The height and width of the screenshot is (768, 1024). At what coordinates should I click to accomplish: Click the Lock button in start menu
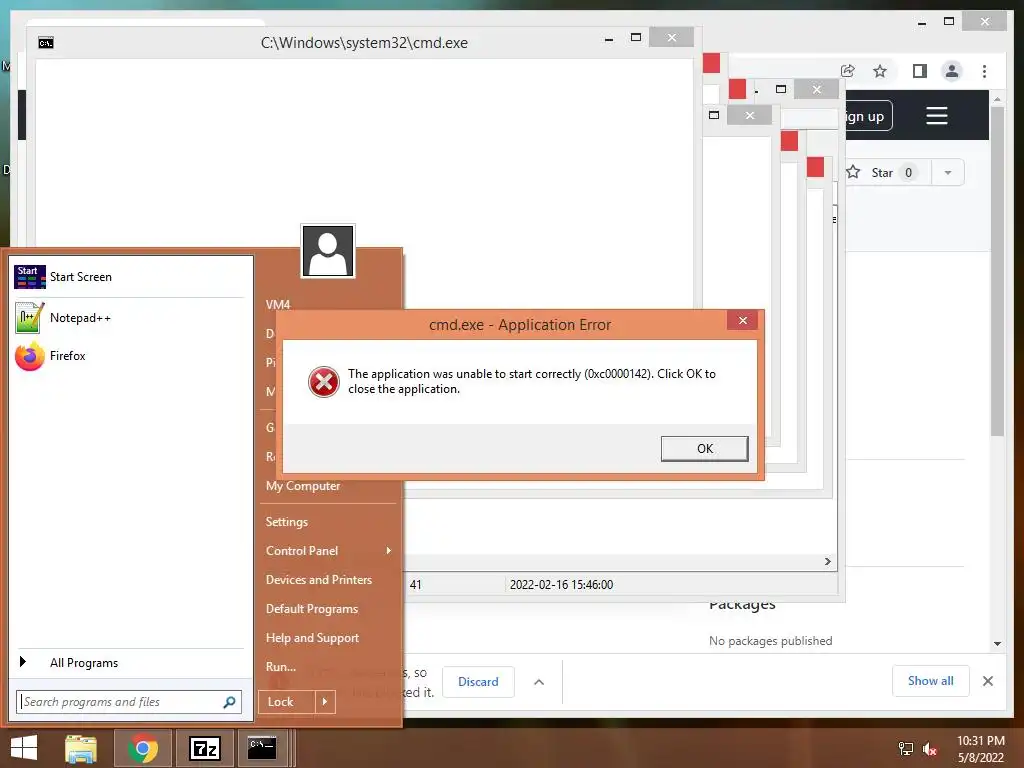287,702
